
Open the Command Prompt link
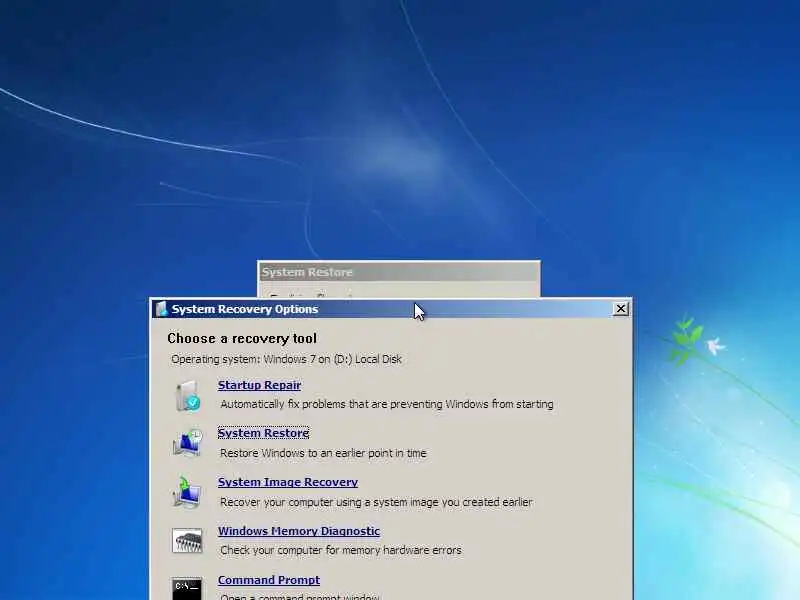269,580
